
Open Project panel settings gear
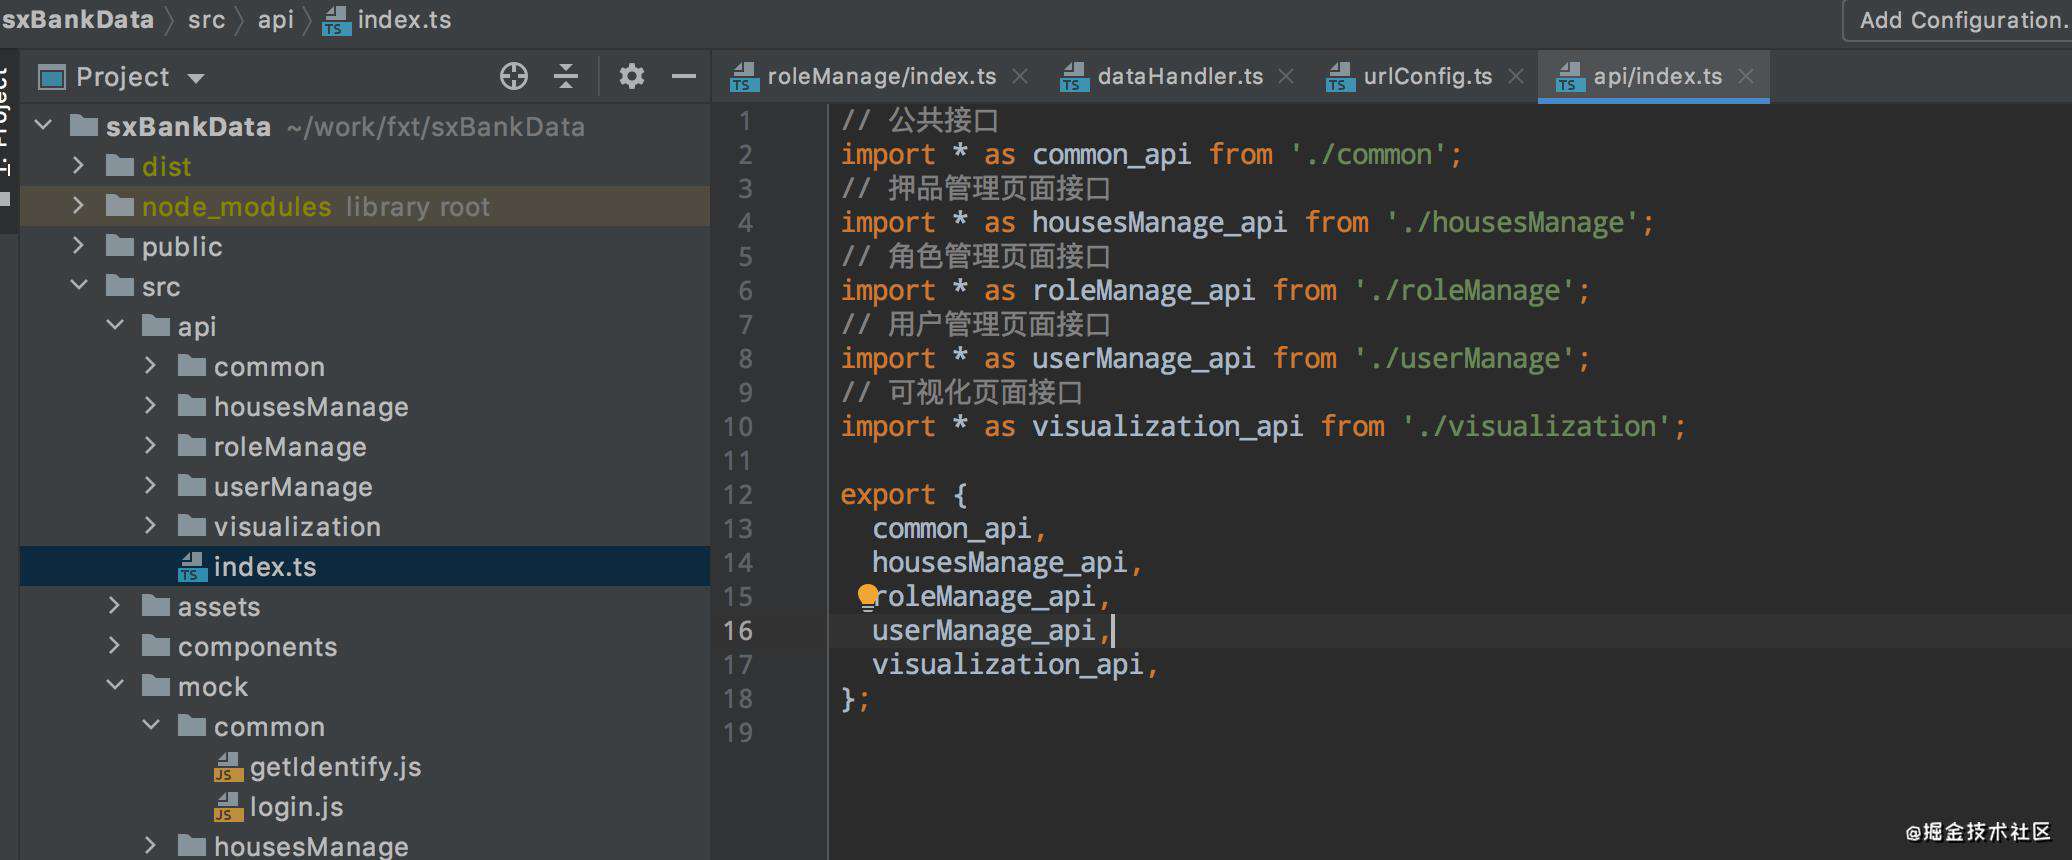(x=632, y=76)
